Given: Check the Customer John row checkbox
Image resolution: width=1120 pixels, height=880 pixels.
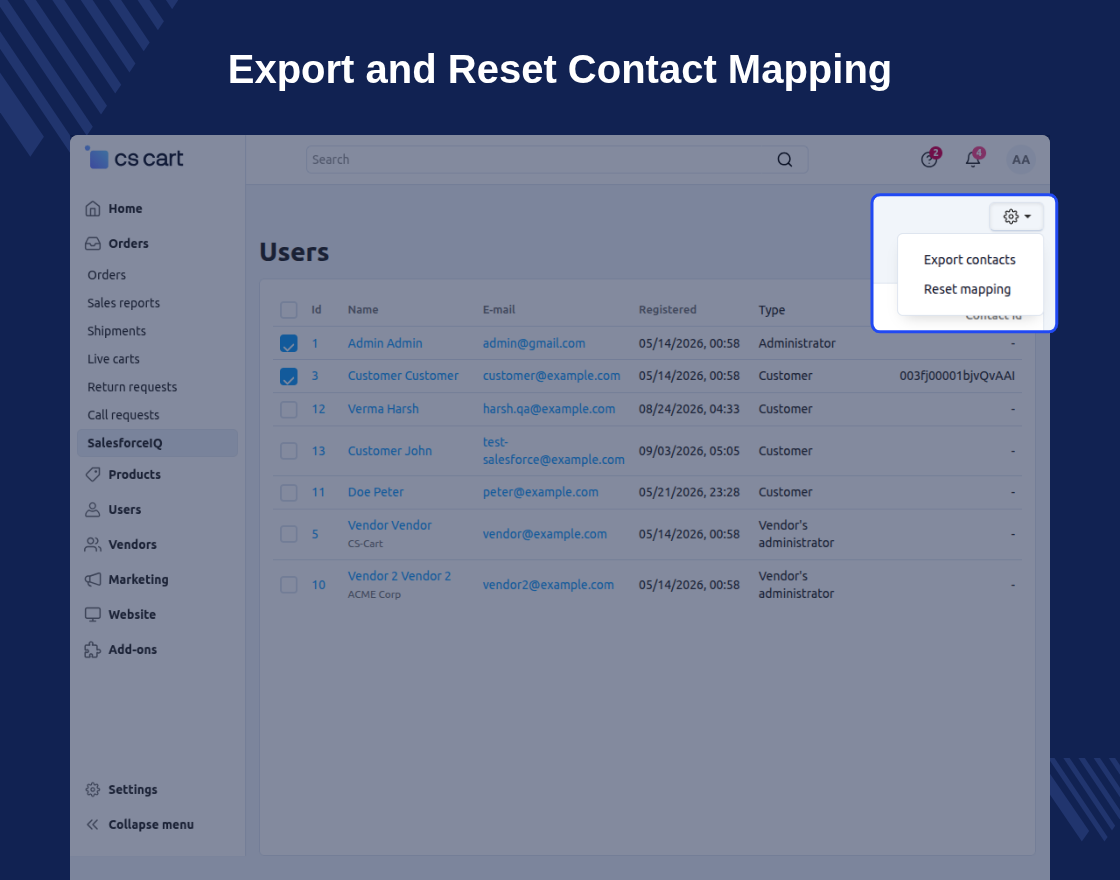Looking at the screenshot, I should 289,451.
